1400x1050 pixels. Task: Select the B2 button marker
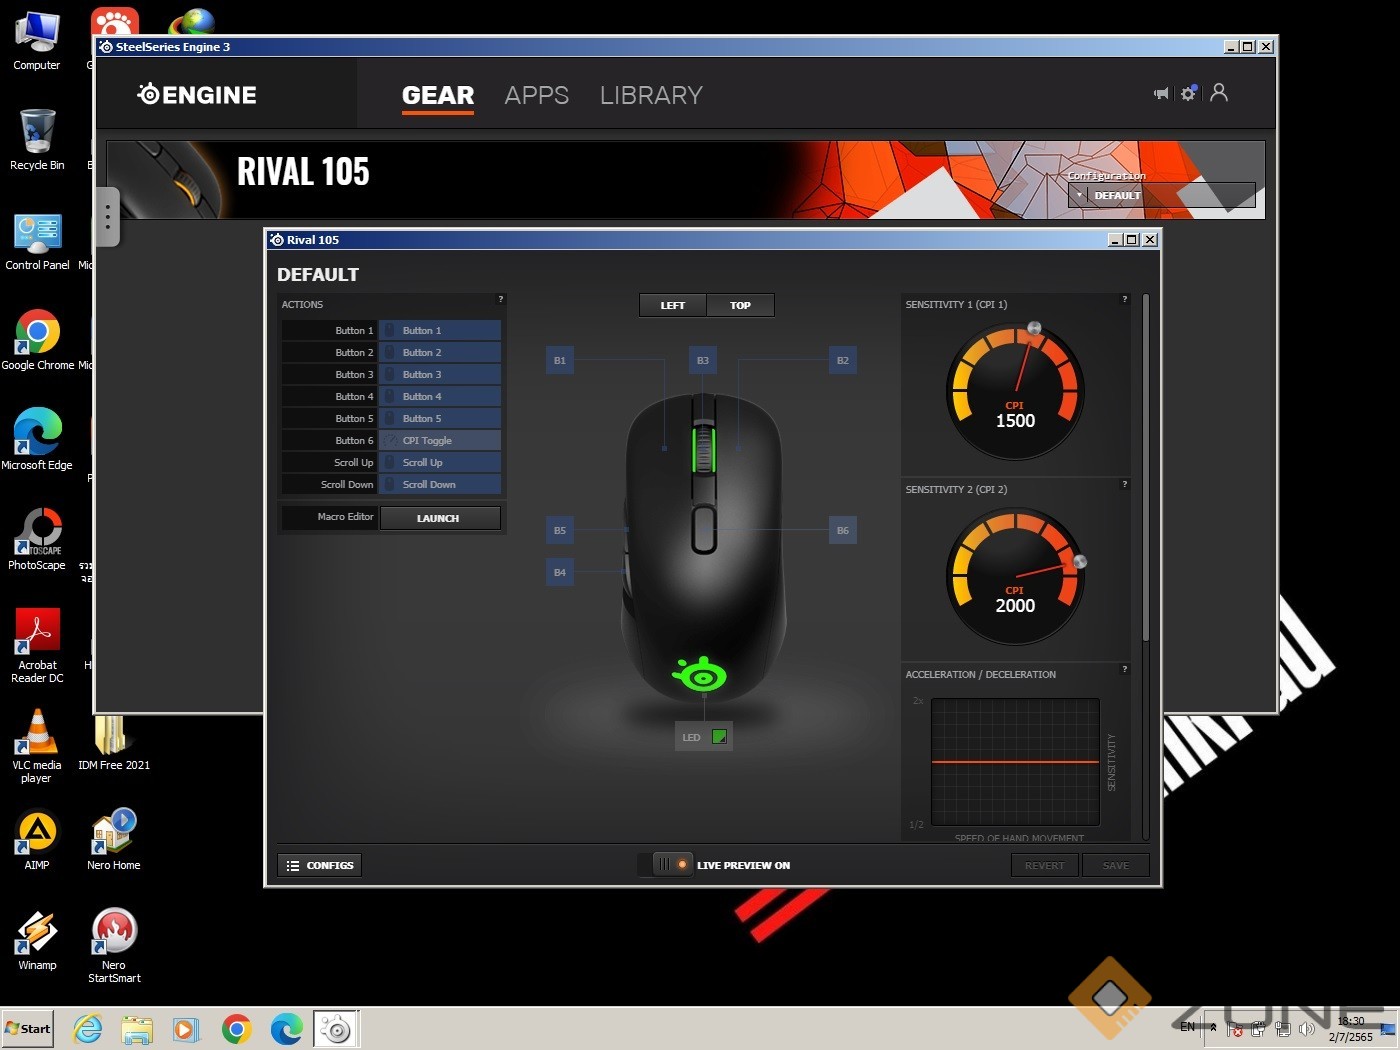tap(843, 360)
